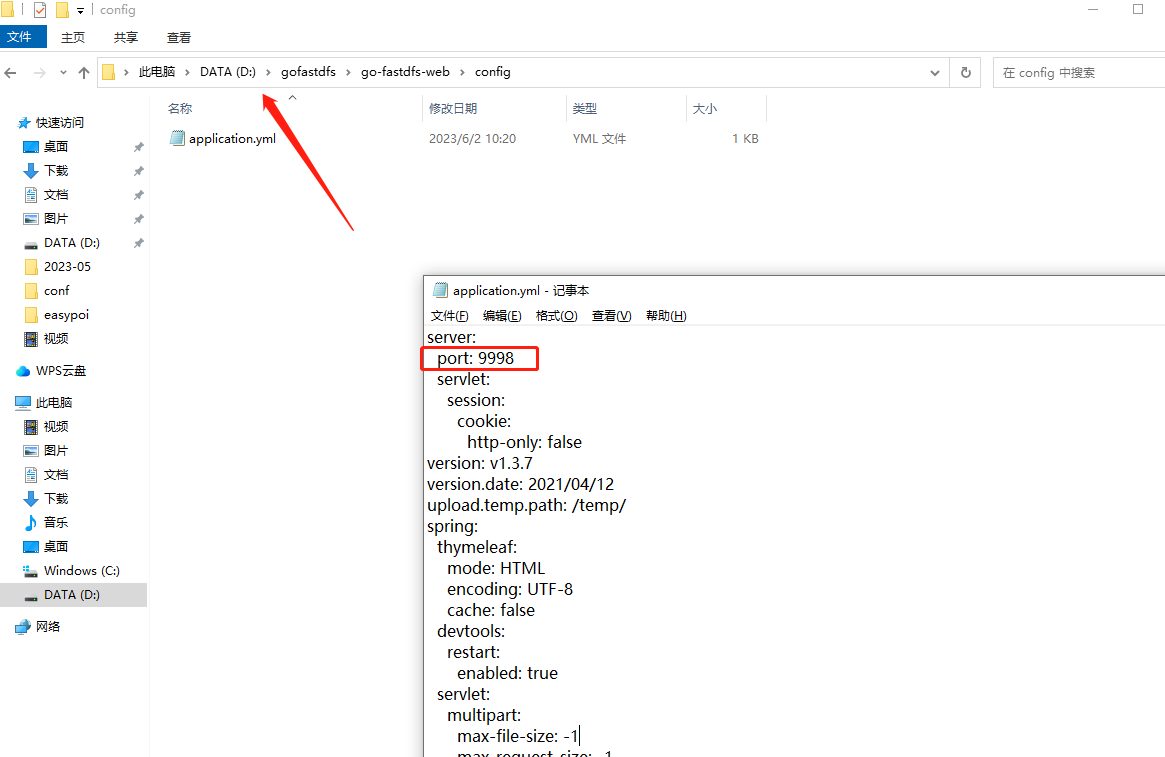The image size is (1165, 757).
Task: Open Notepad 帮助(H) menu
Action: pos(666,316)
